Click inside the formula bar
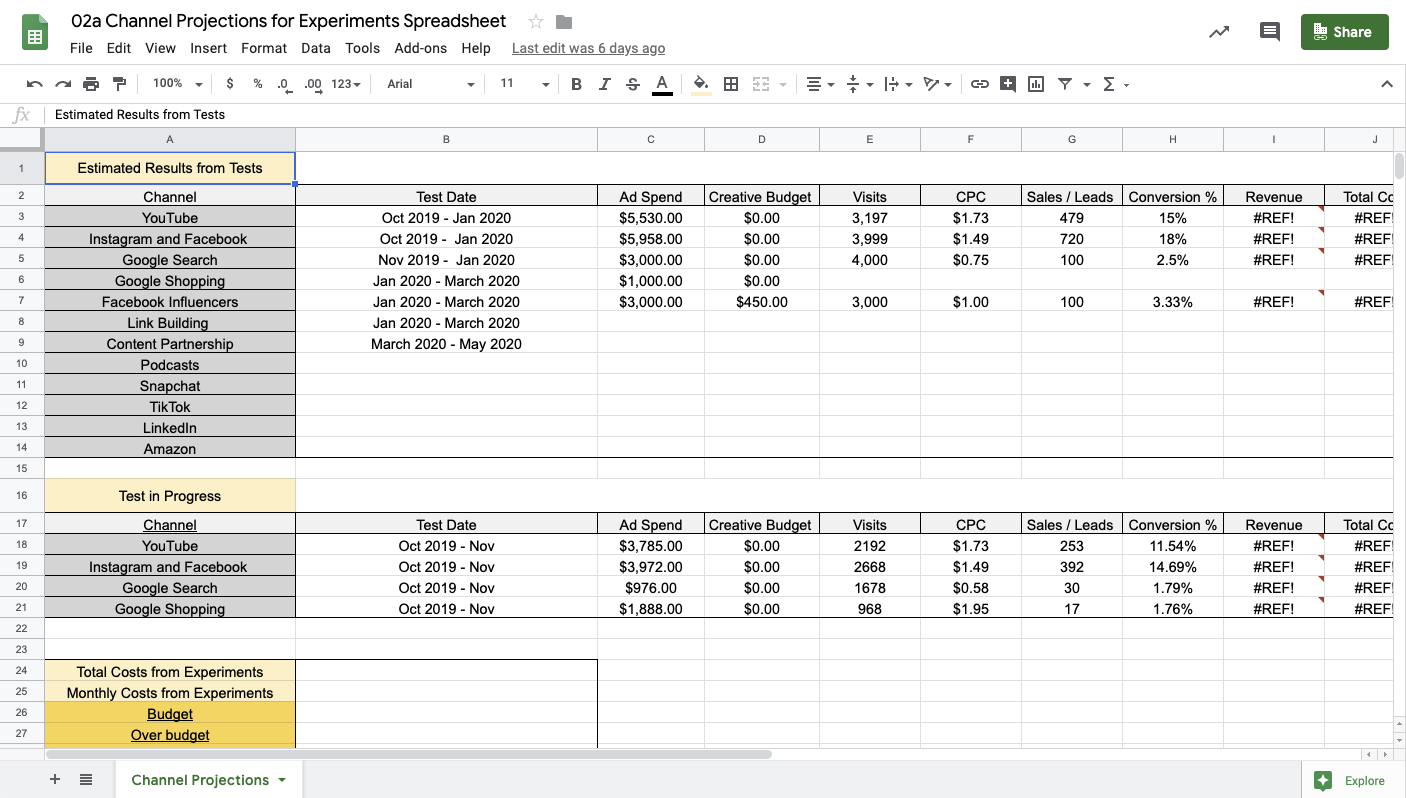Screen dimensions: 1406x798 pos(400,115)
